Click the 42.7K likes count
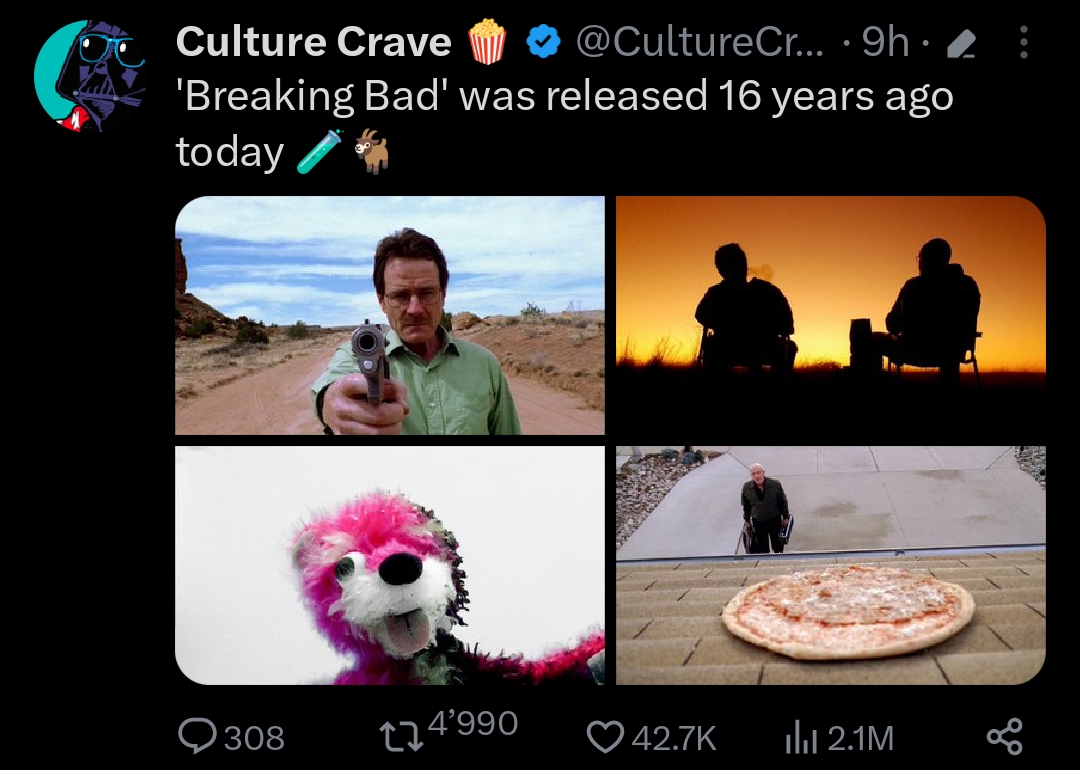The width and height of the screenshot is (1080, 770). tap(674, 738)
